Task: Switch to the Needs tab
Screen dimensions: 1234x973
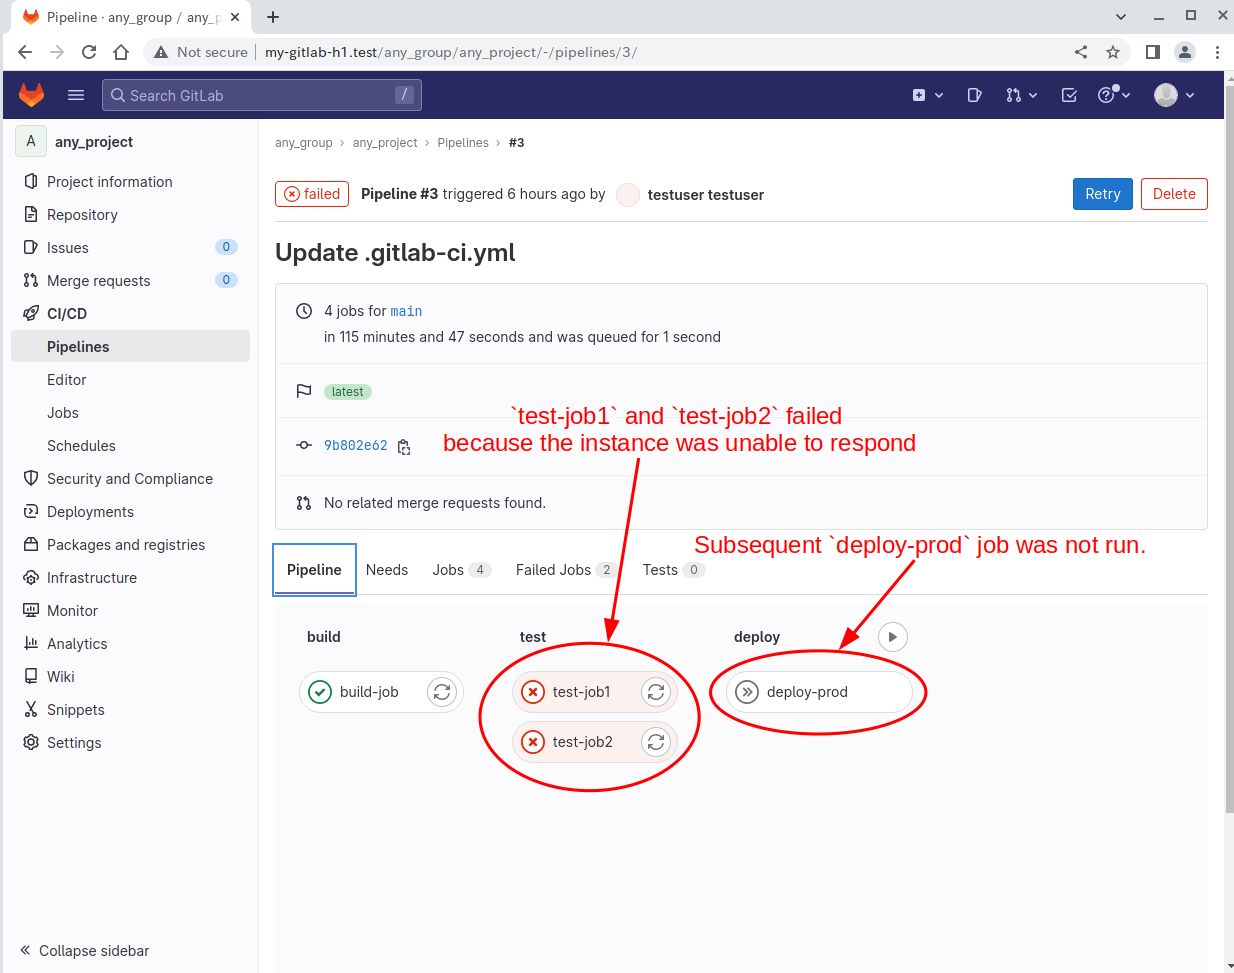Action: coord(387,570)
